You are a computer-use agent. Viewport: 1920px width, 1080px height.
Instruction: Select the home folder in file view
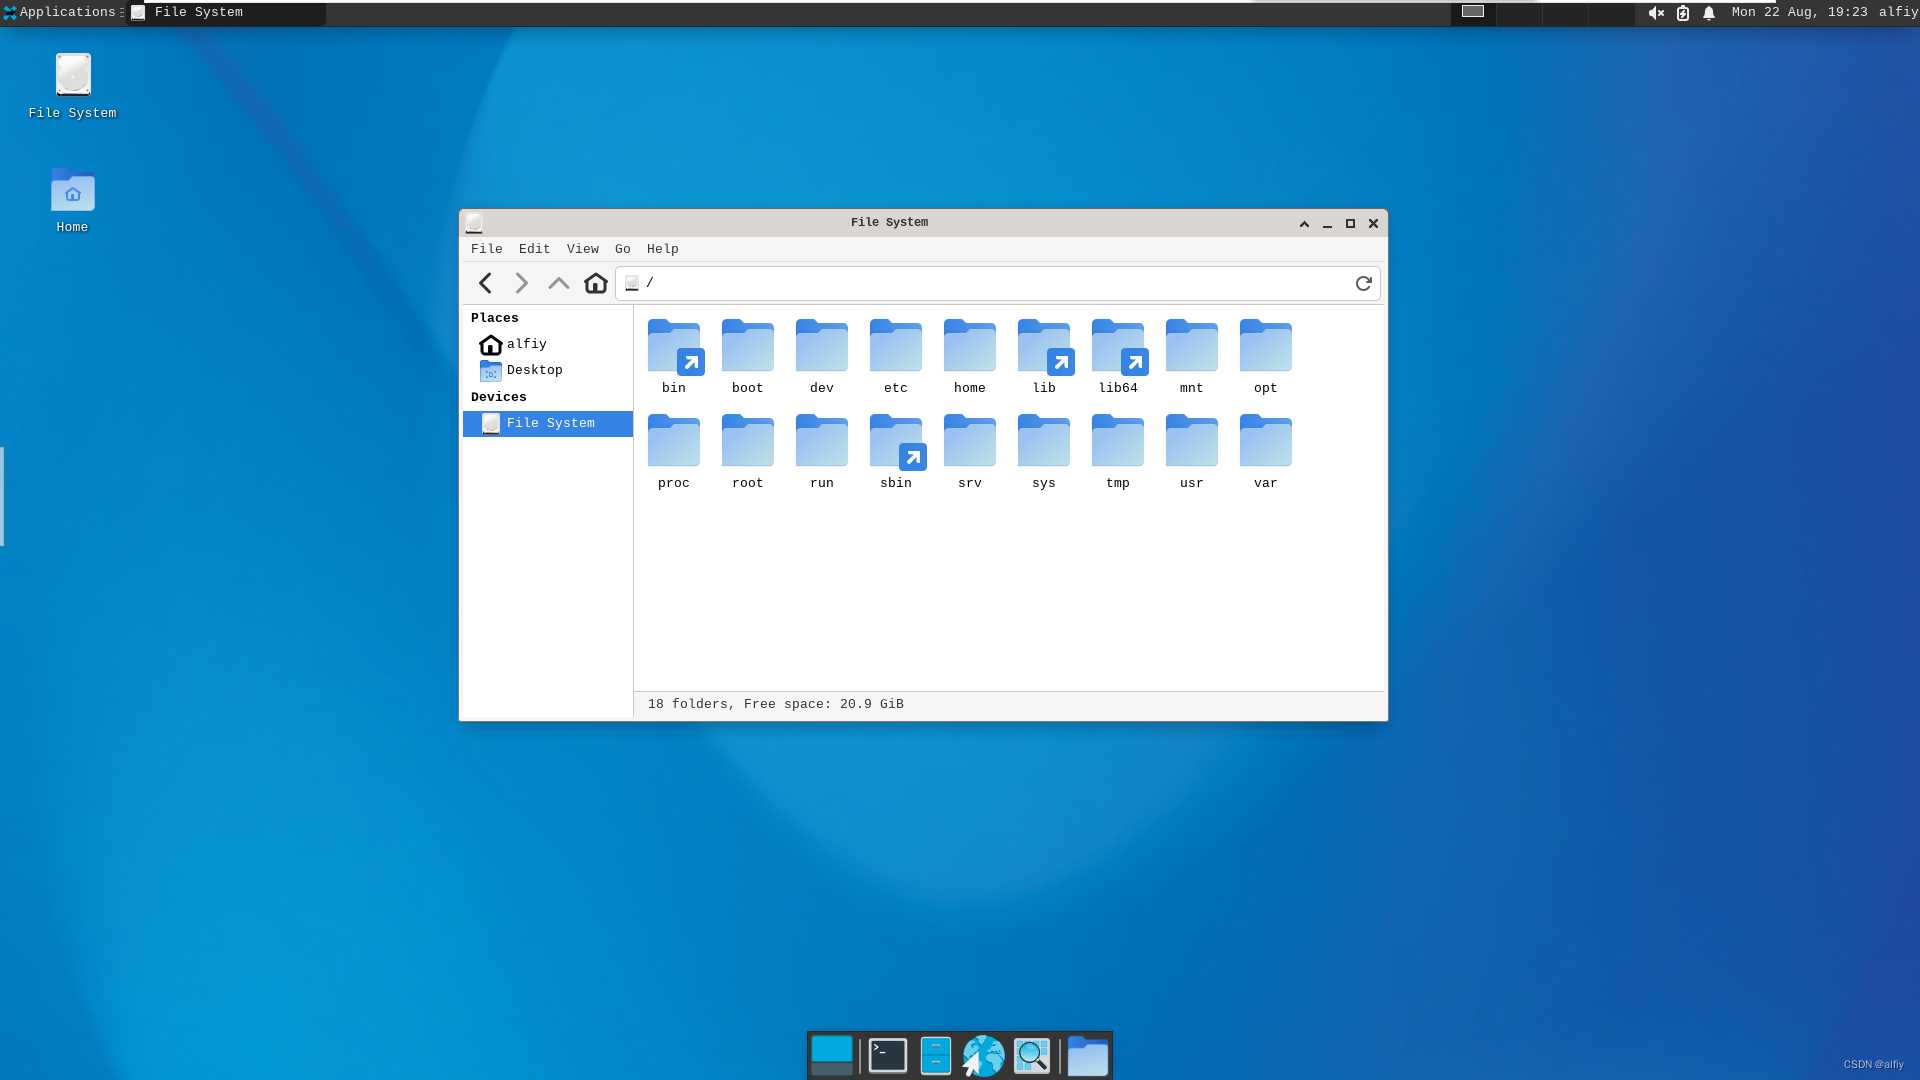pos(970,356)
